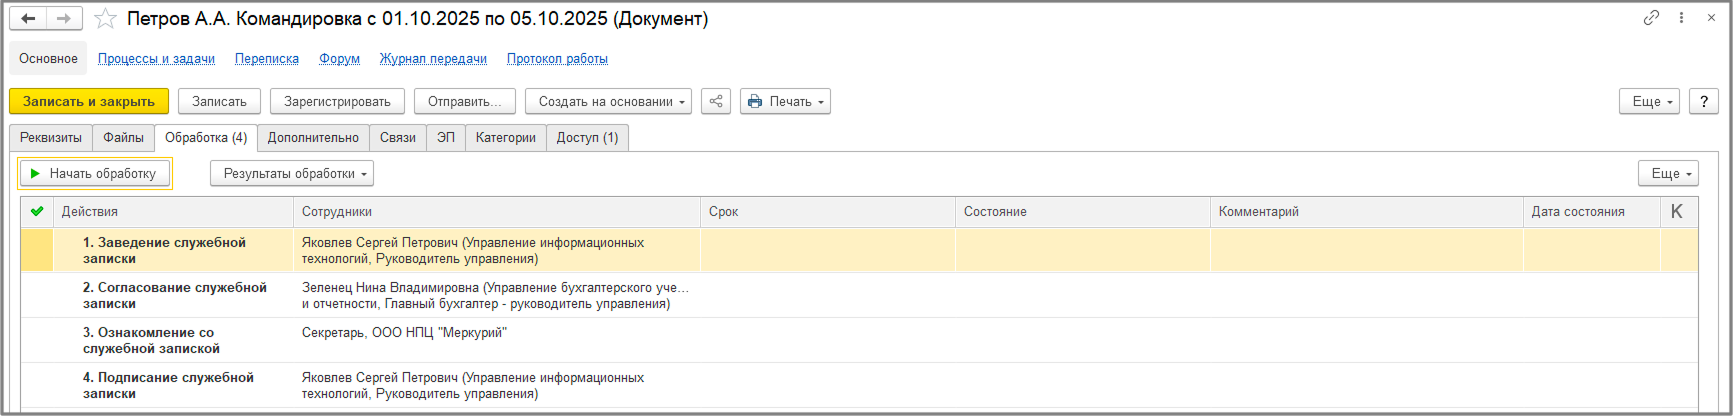This screenshot has width=1733, height=416.
Task: Open the Файлы tab
Action: tap(123, 137)
